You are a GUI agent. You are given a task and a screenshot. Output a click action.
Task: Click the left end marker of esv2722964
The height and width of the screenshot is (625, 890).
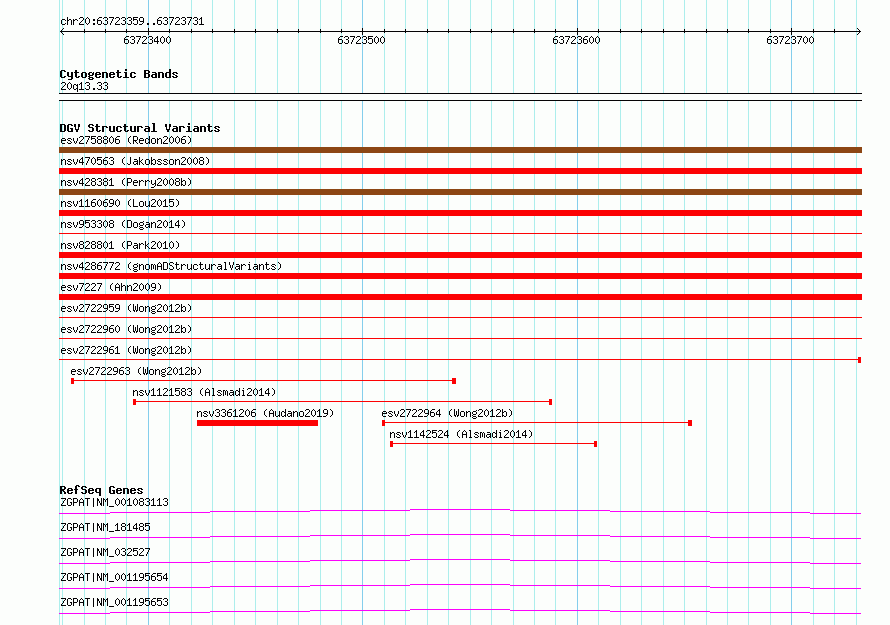point(384,423)
